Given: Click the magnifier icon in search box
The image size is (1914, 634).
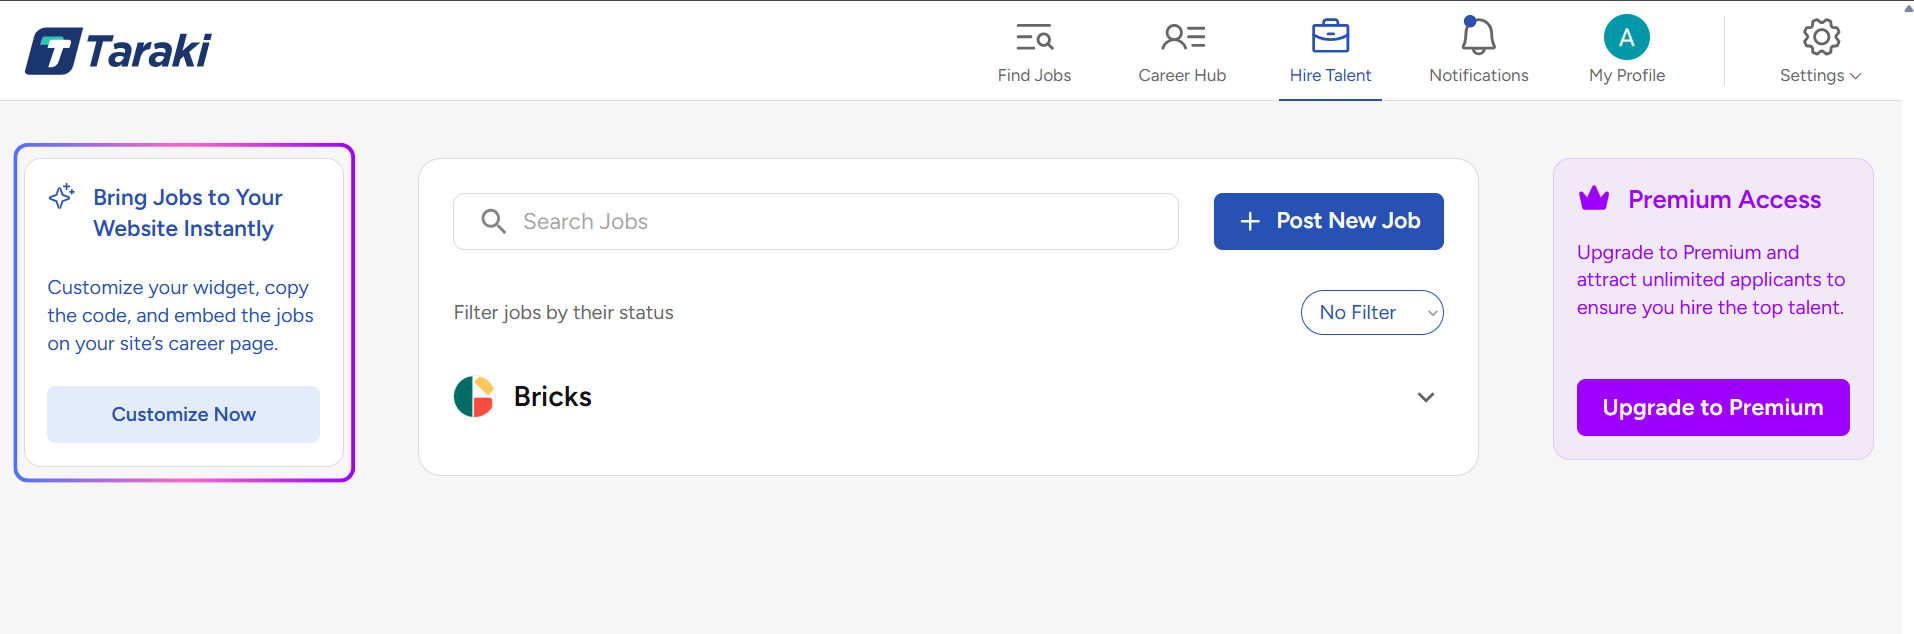Looking at the screenshot, I should 493,221.
